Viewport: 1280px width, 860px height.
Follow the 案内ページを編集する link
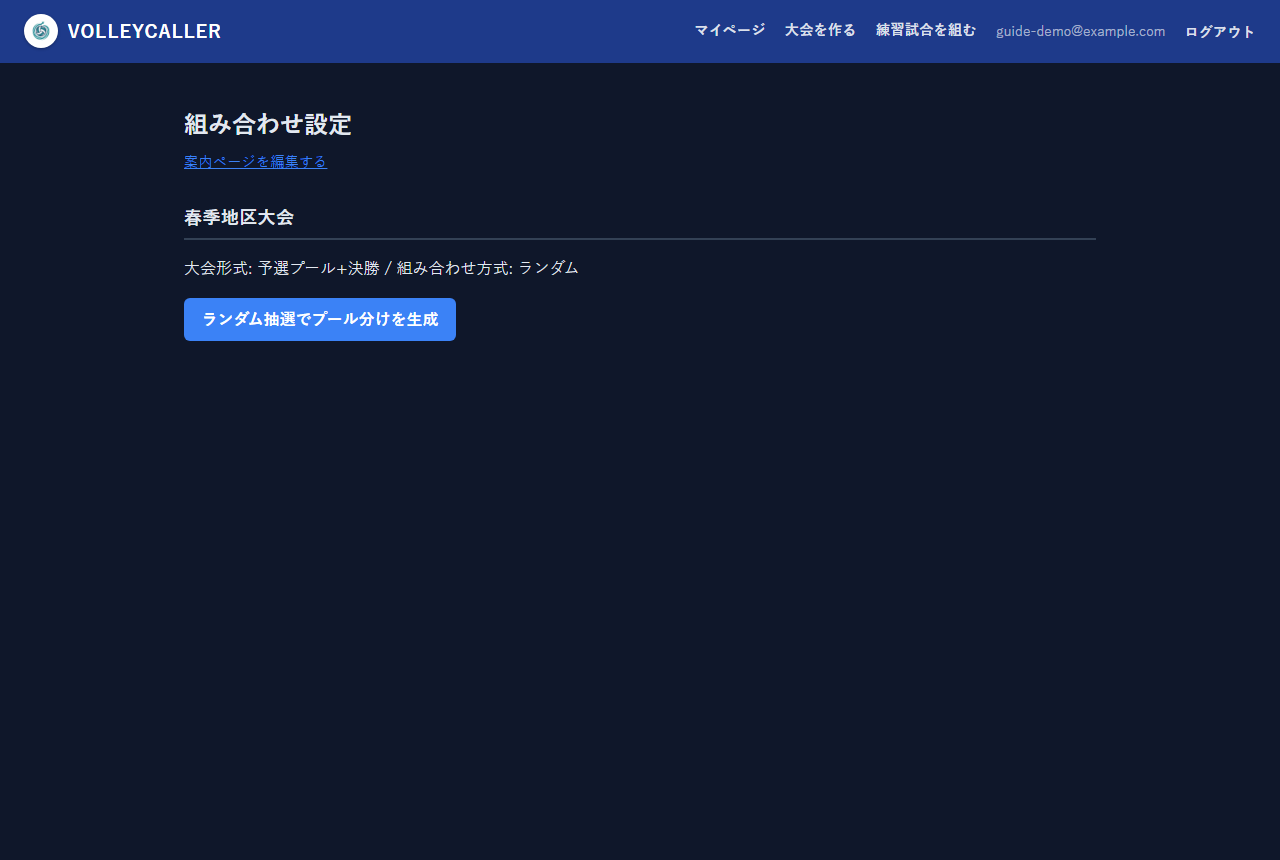[x=255, y=161]
